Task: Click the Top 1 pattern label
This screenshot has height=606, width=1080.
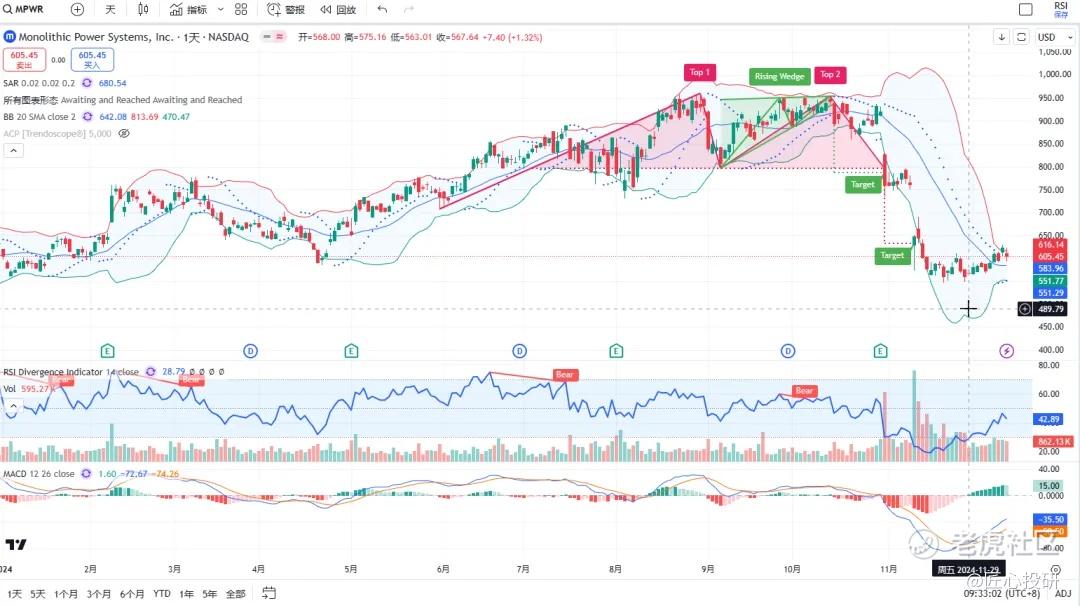Action: coord(700,72)
